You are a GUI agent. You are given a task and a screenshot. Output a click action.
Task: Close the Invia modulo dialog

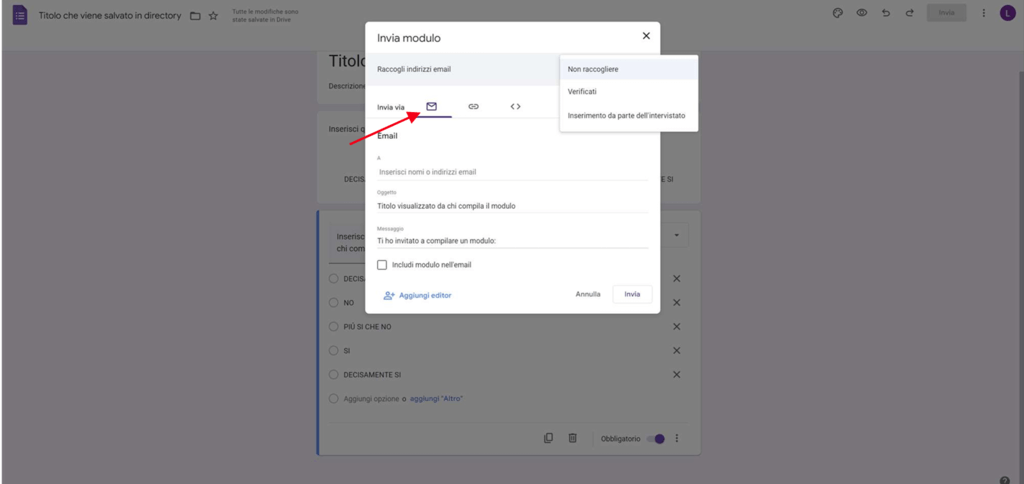point(645,36)
